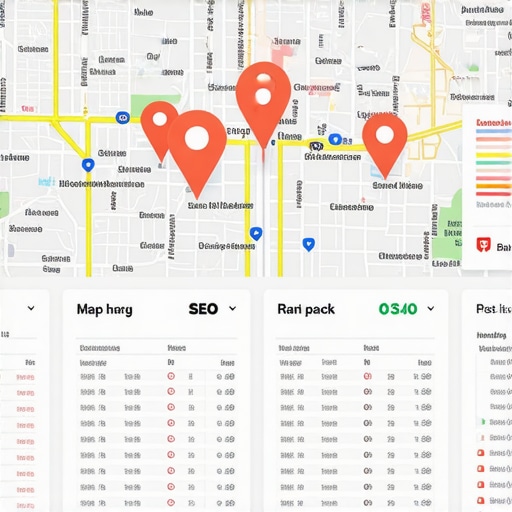
Task: Click the "SEO" label
Action: 203,309
